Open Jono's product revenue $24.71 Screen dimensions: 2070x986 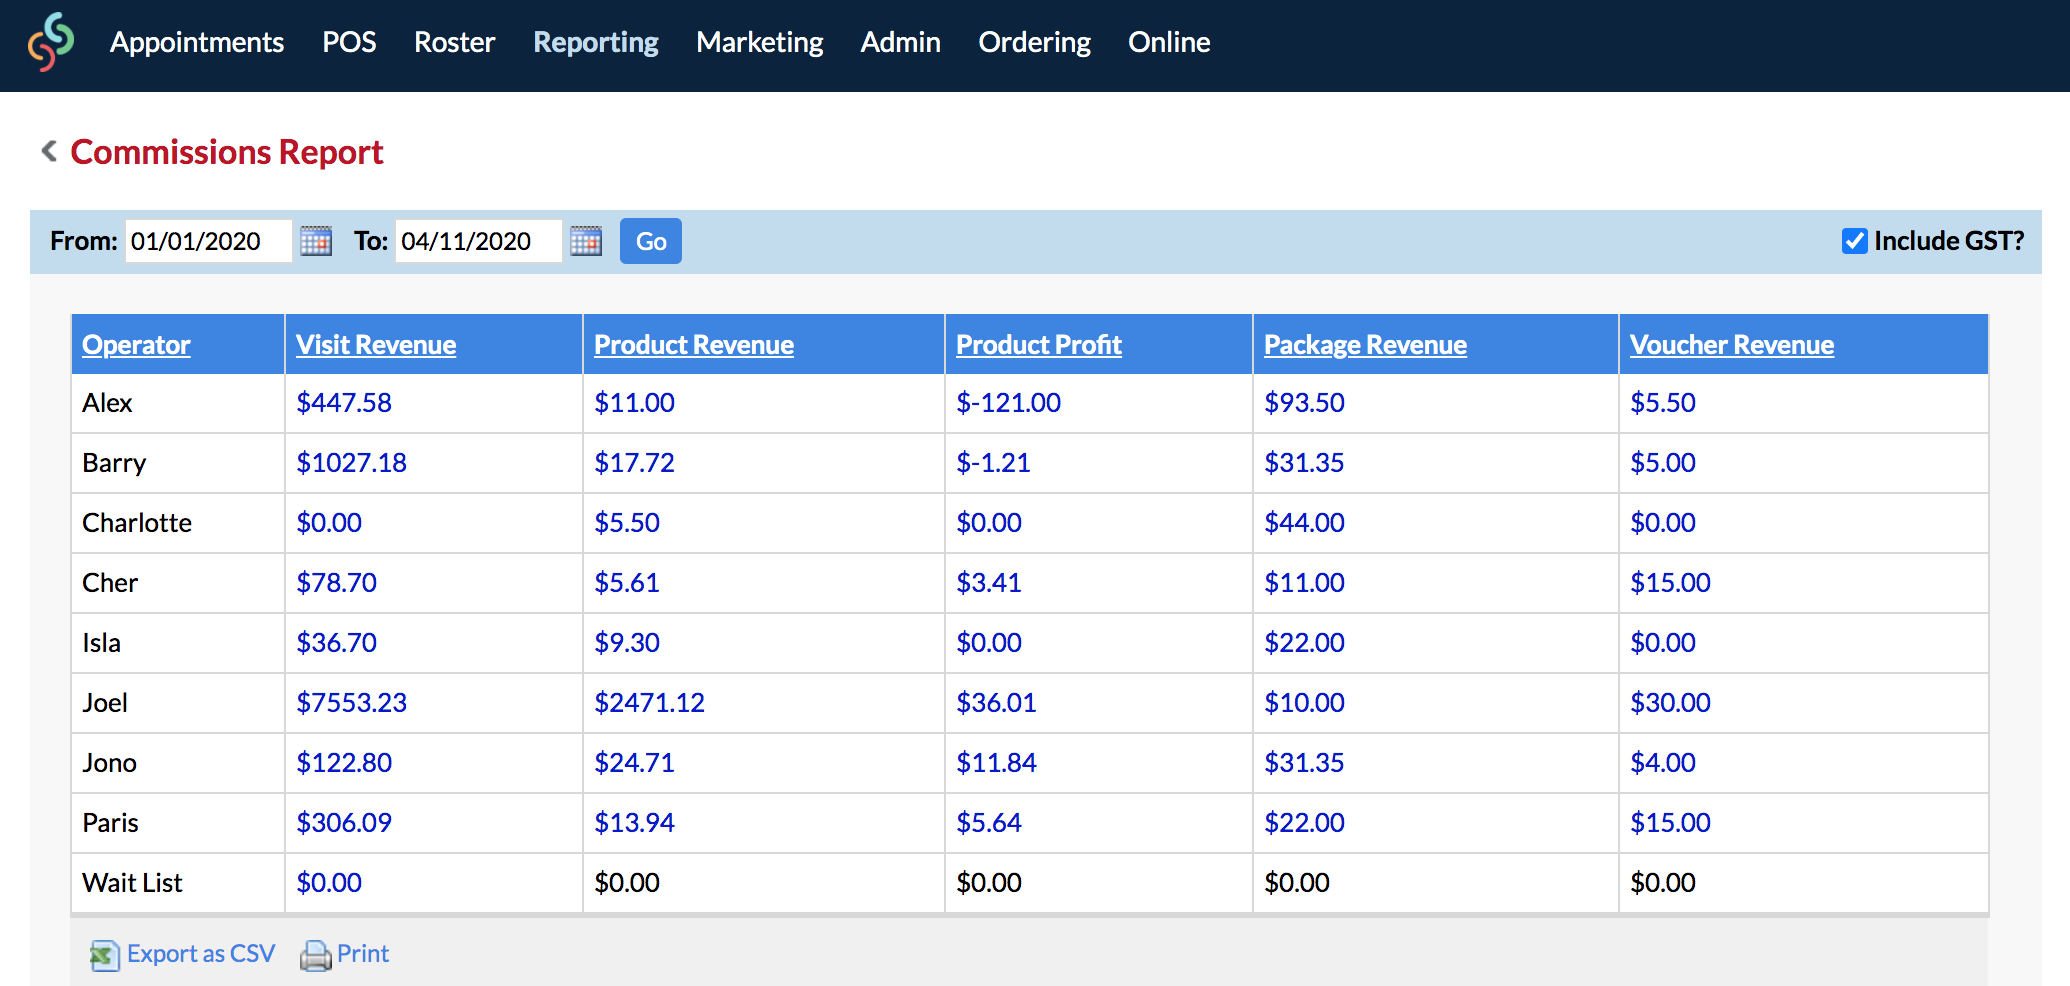634,763
